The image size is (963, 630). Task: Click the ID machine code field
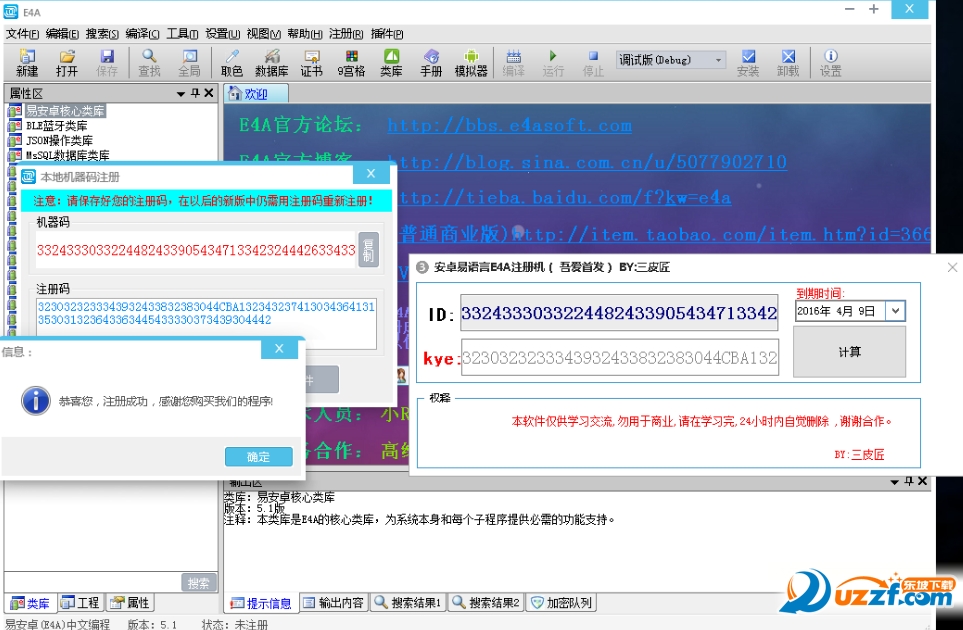tap(619, 313)
